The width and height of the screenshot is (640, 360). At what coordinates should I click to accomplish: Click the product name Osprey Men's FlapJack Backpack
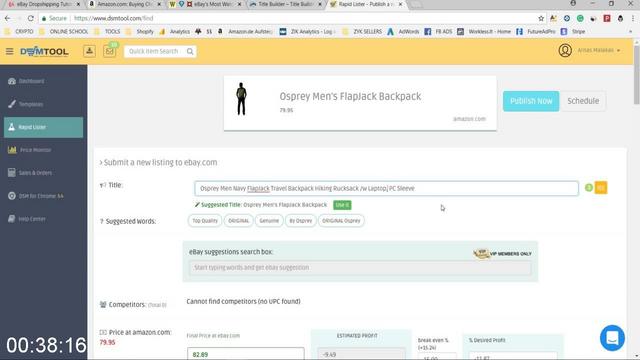tap(350, 96)
